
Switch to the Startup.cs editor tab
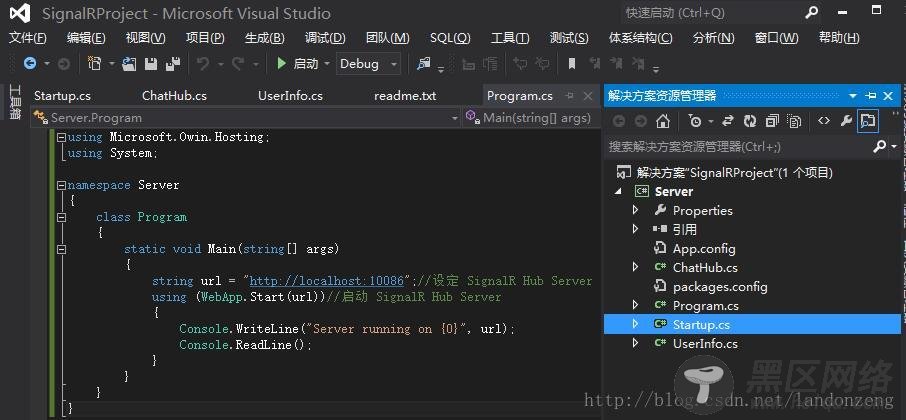point(62,96)
